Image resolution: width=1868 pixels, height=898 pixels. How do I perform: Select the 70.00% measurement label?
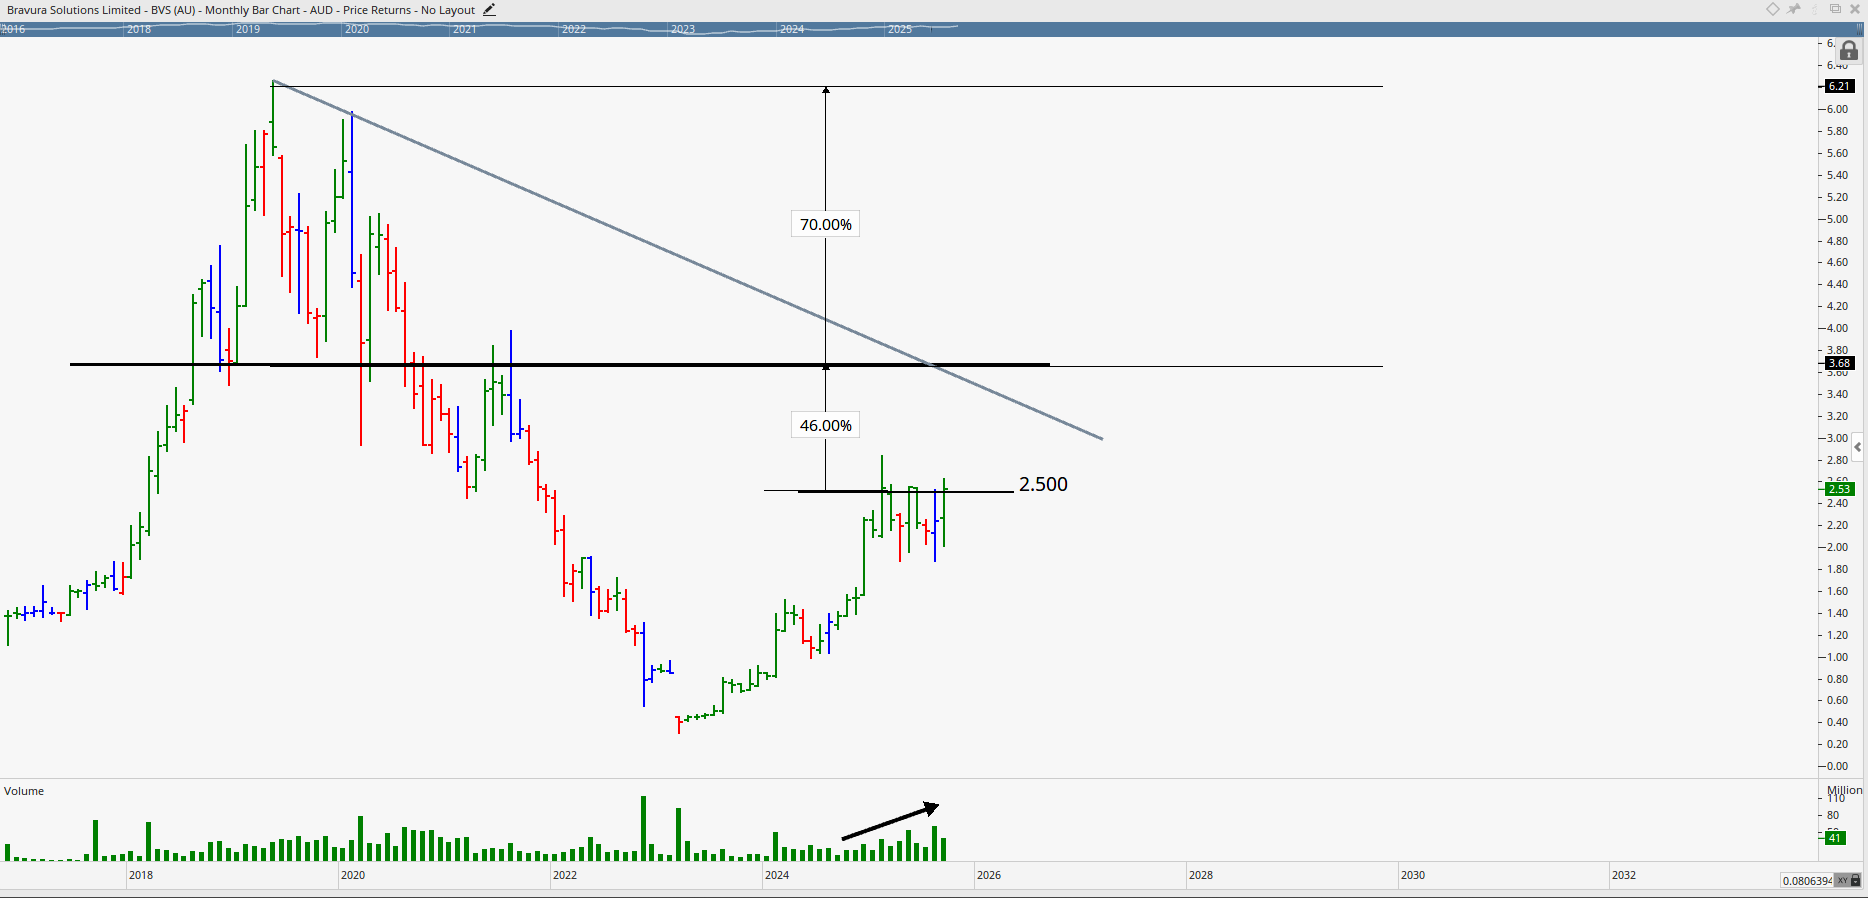826,225
